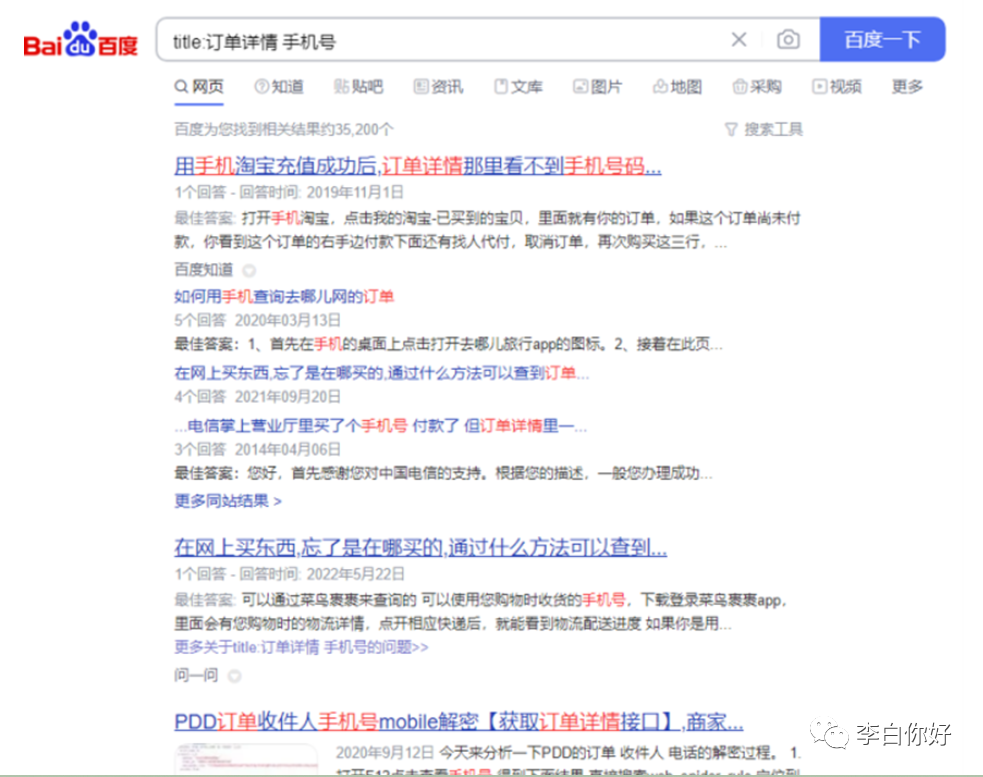Screen dimensions: 983x777
Task: Select the 网页 tab
Action: pyautogui.click(x=199, y=87)
